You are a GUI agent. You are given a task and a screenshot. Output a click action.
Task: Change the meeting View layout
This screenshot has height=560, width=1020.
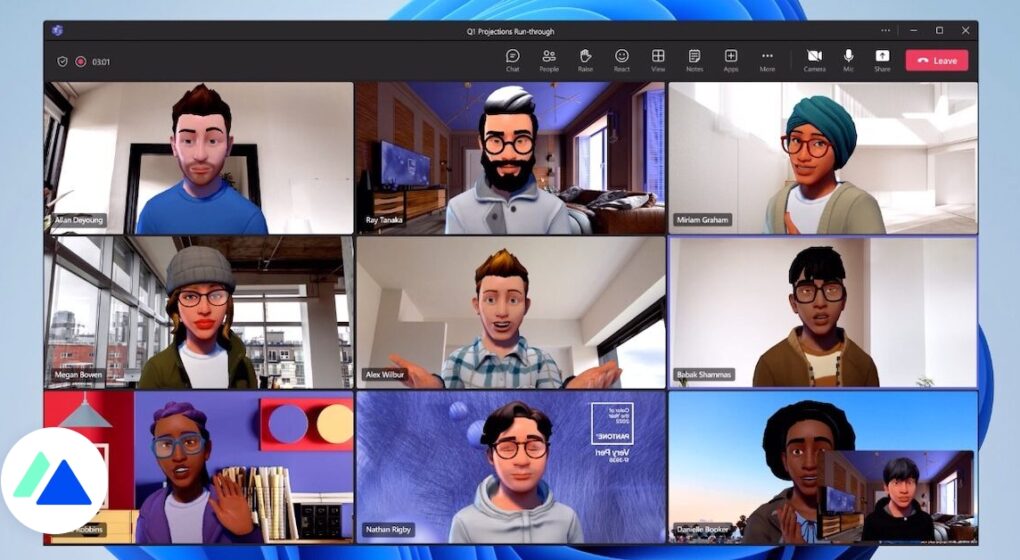pos(658,60)
